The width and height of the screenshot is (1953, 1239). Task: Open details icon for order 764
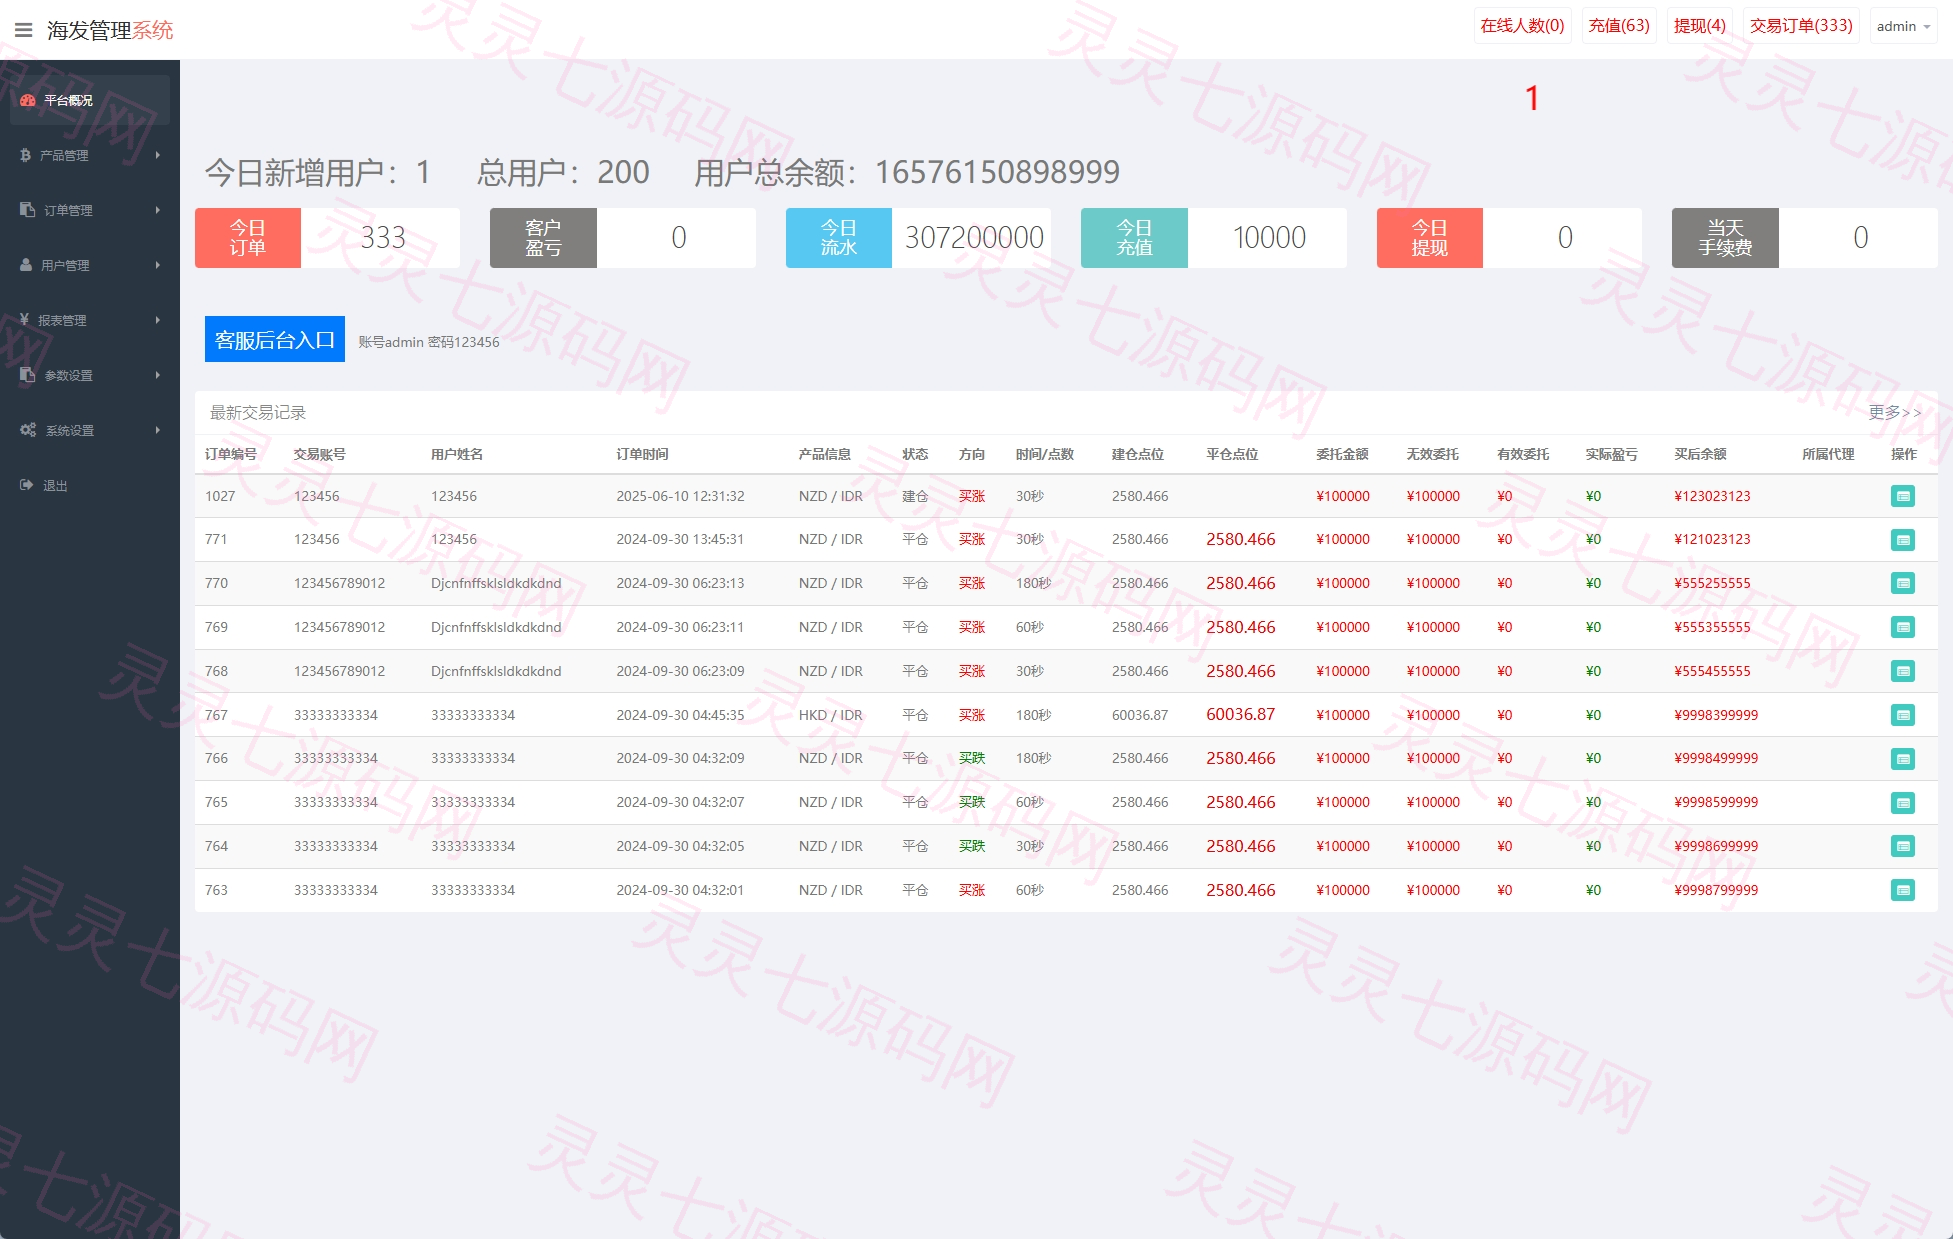(x=1902, y=846)
